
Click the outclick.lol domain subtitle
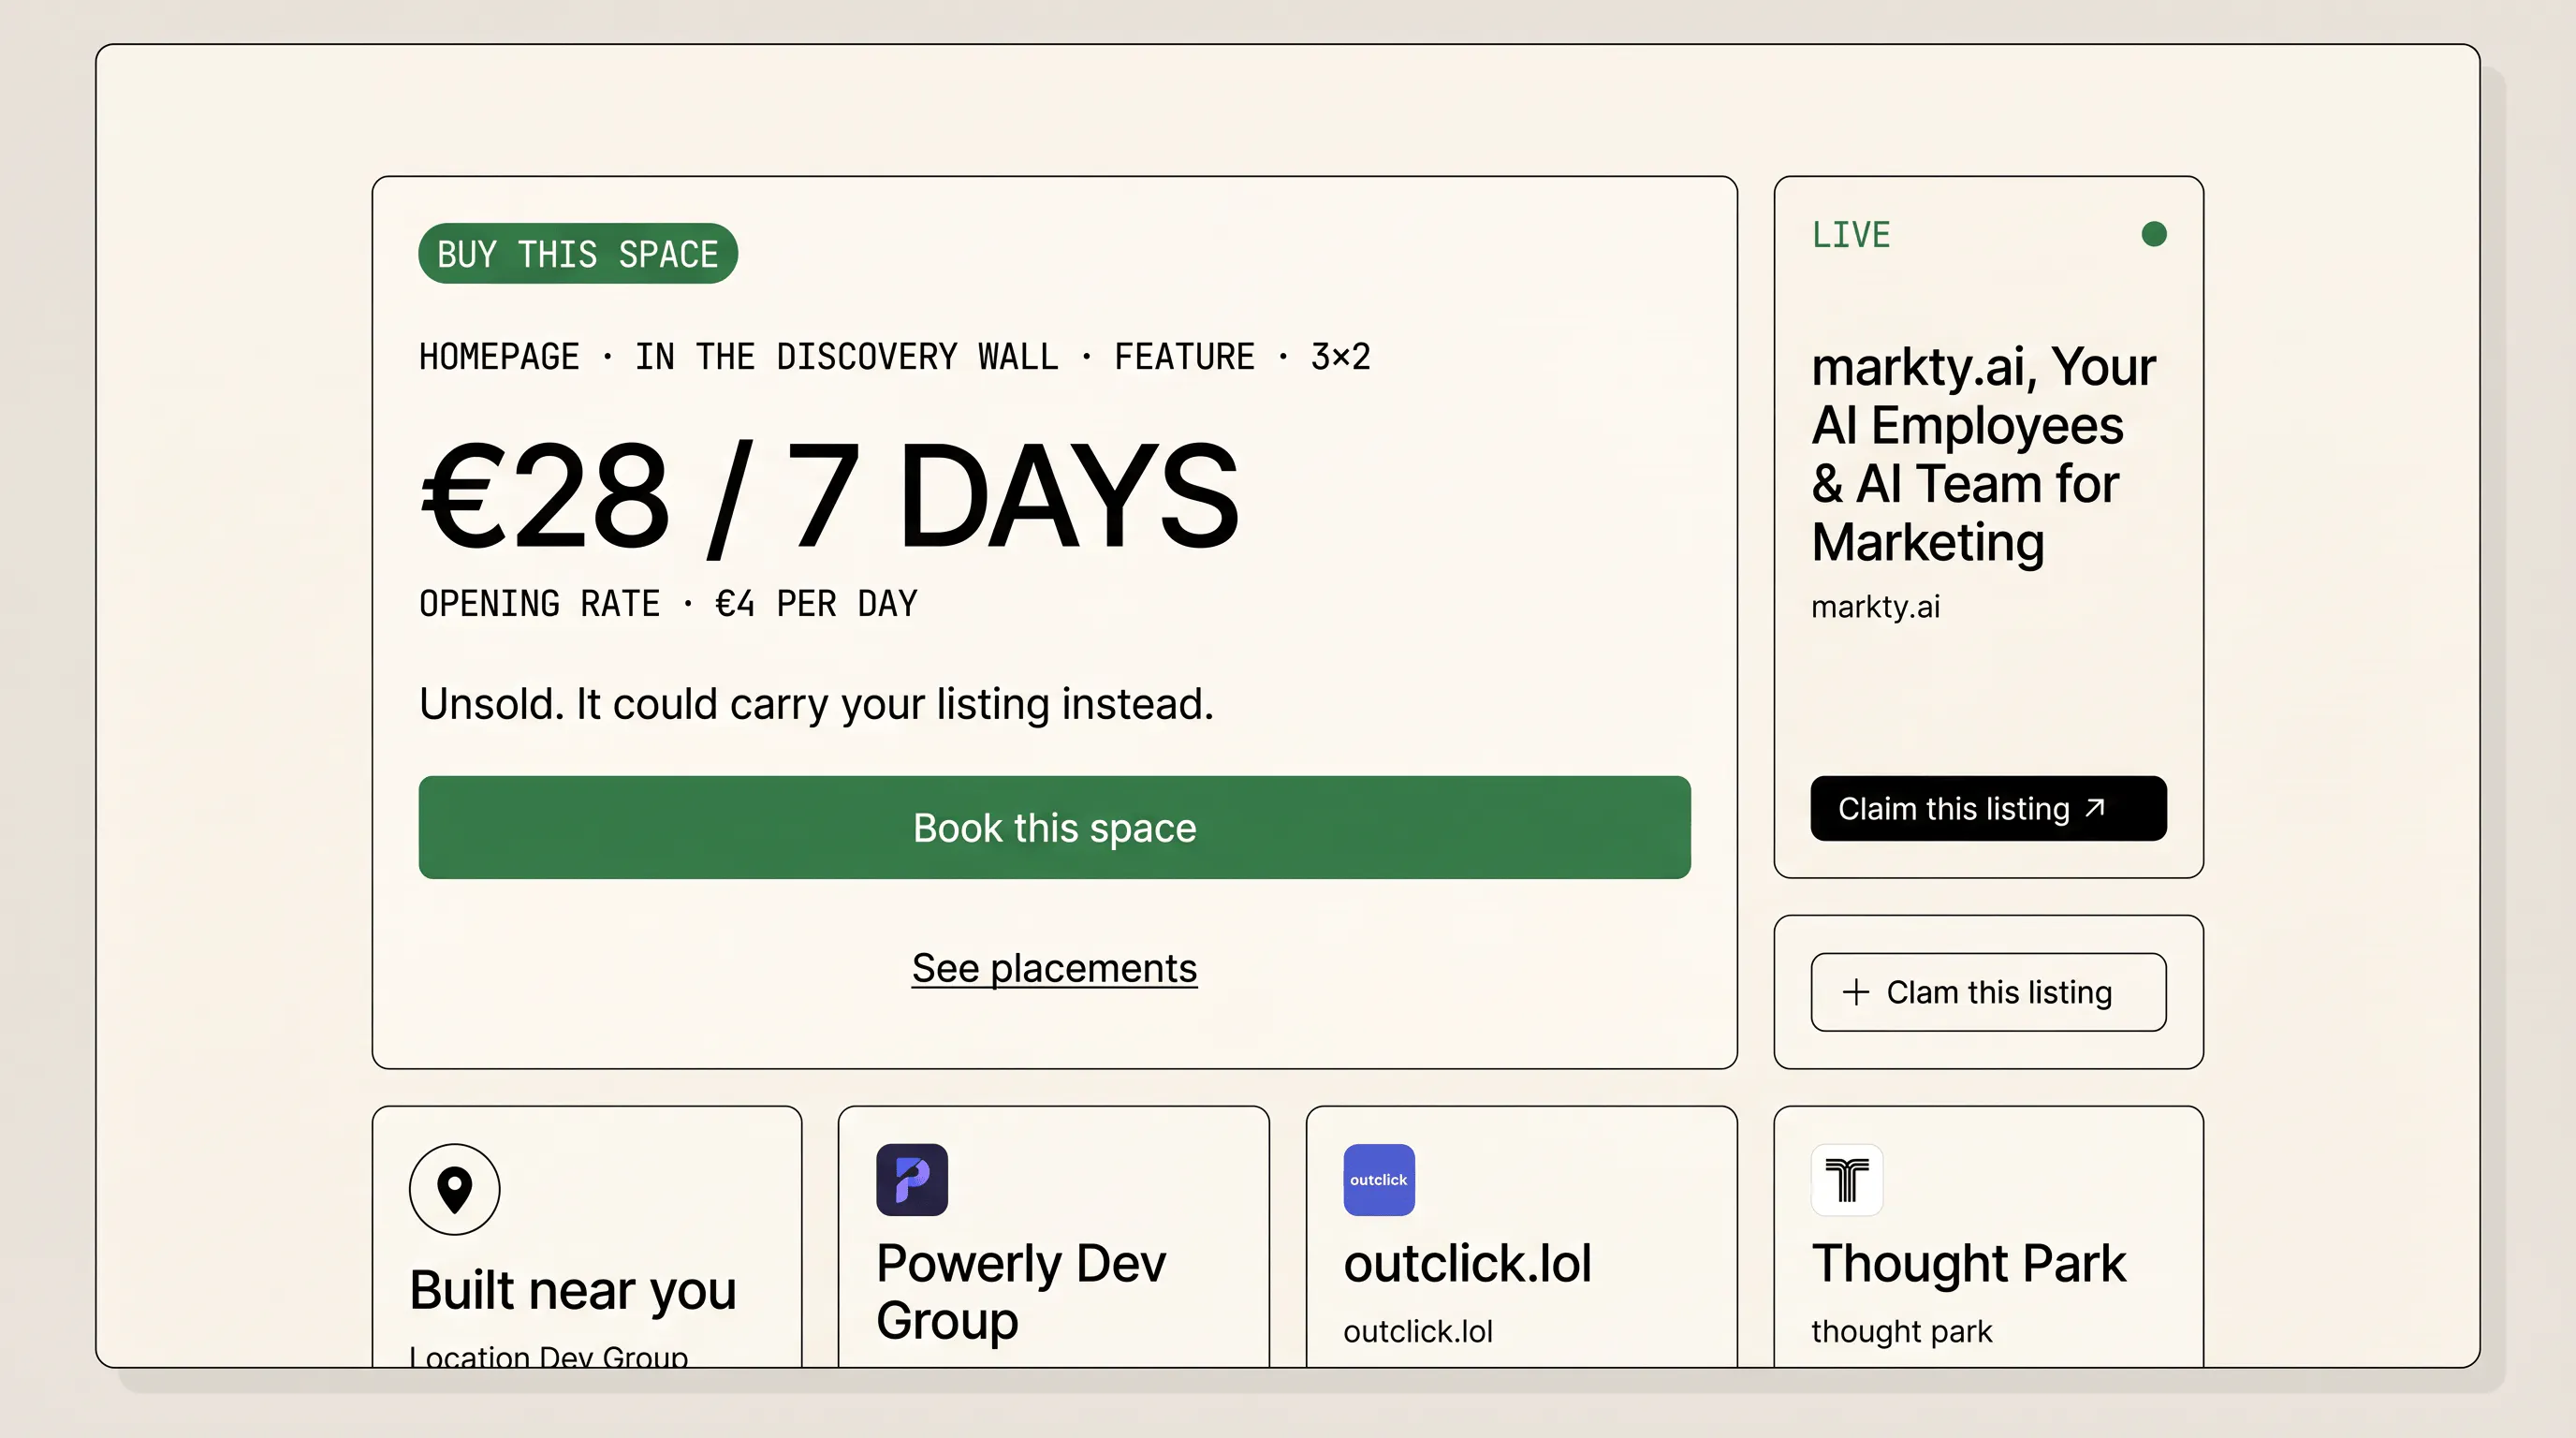(x=1418, y=1332)
